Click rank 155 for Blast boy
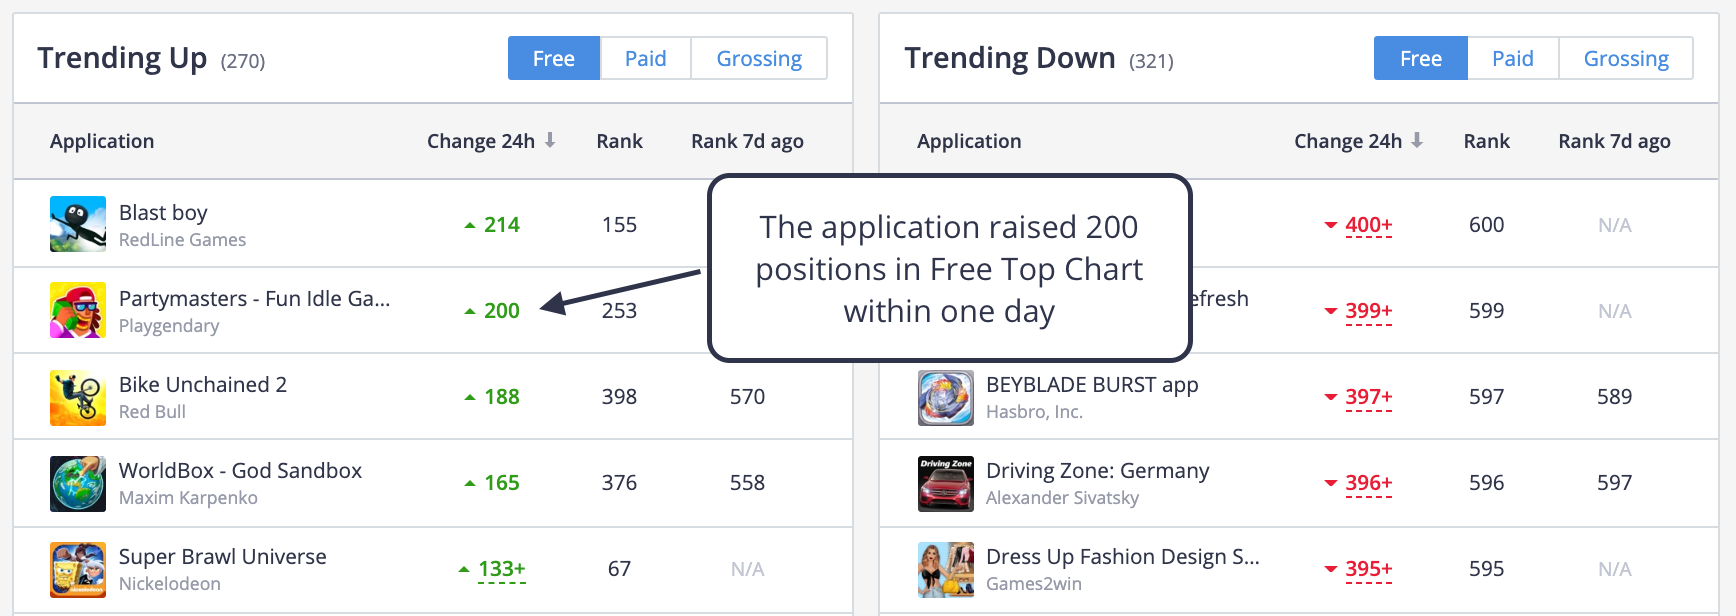 (x=619, y=225)
